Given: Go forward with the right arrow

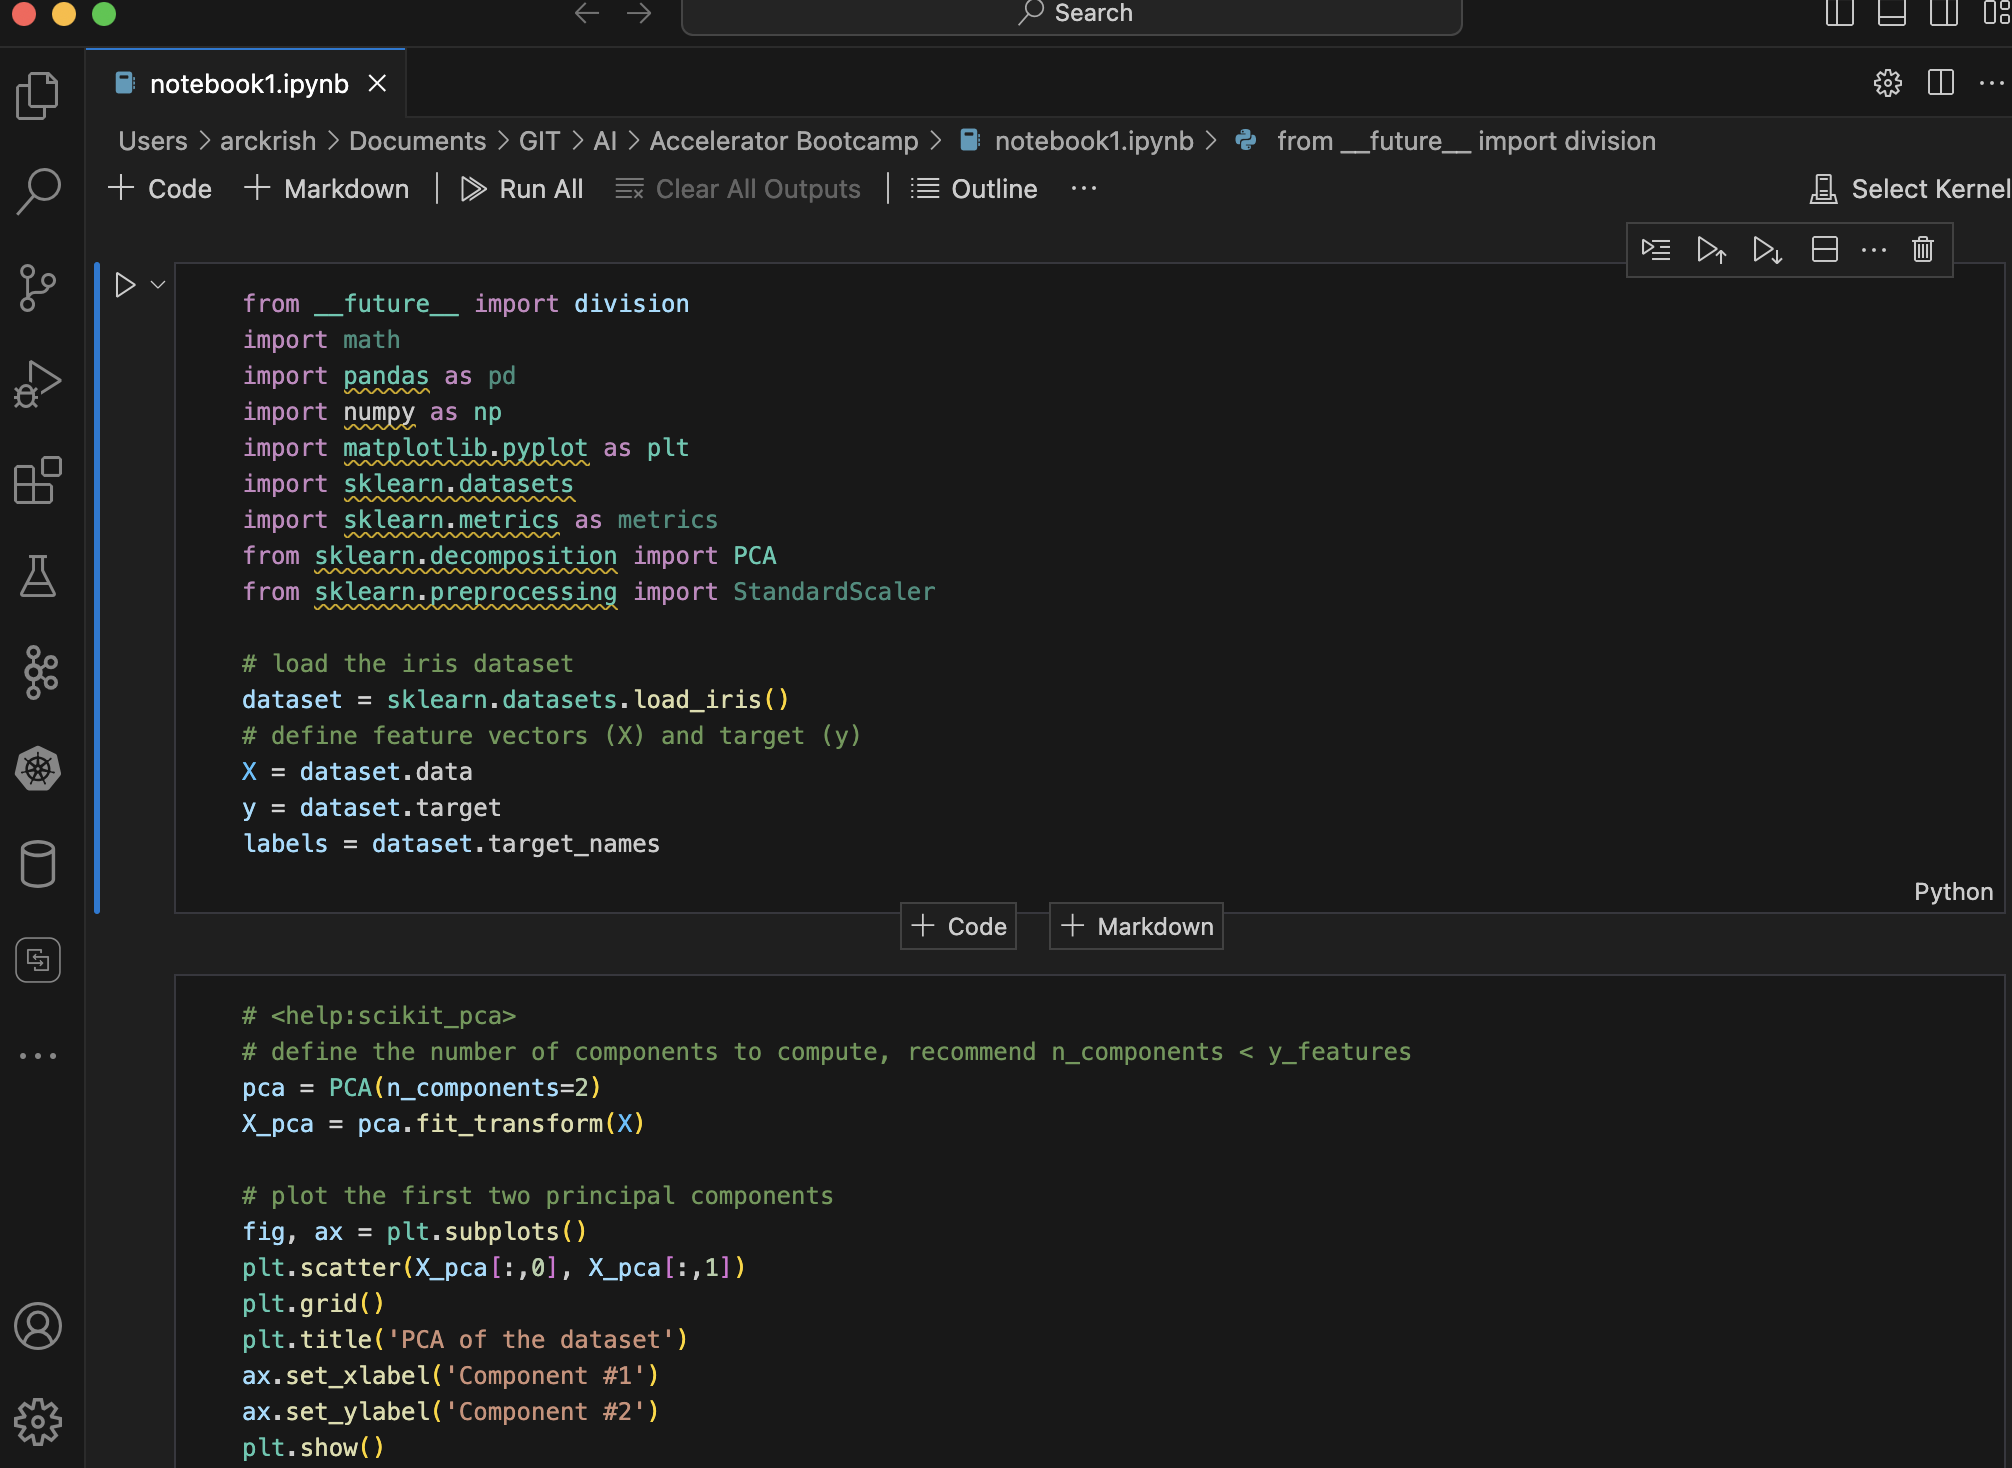Looking at the screenshot, I should click(639, 13).
